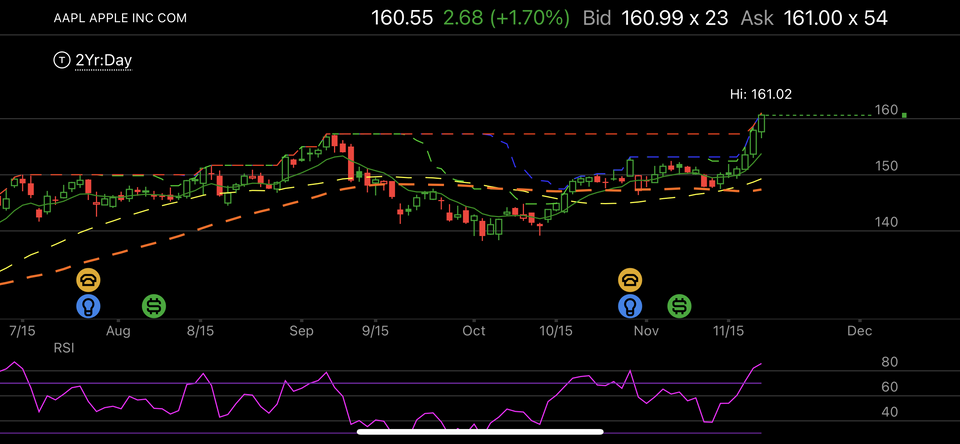Tap the late-October earnings call phone icon
960x444 pixels.
pos(630,280)
